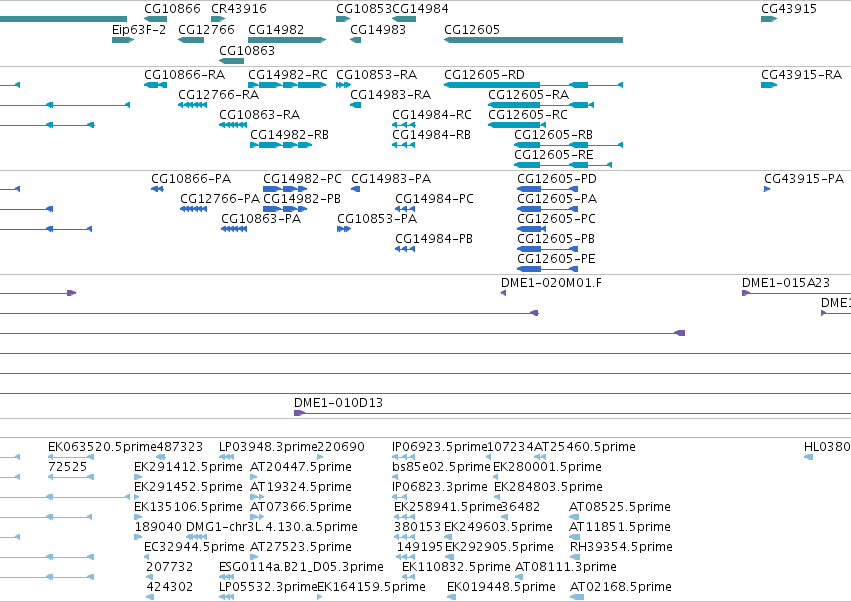Click the Eip63F-2 gene label
Screen dimensions: 851x602
coord(139,29)
